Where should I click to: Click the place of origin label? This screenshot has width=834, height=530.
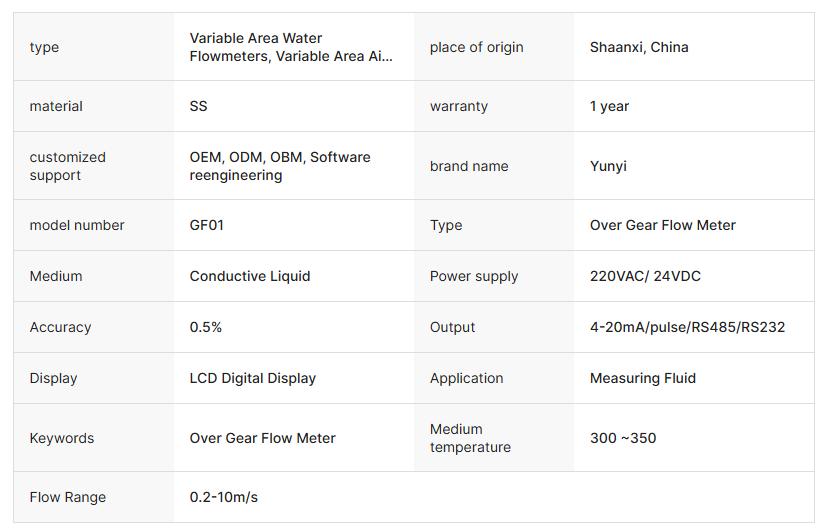click(x=476, y=47)
